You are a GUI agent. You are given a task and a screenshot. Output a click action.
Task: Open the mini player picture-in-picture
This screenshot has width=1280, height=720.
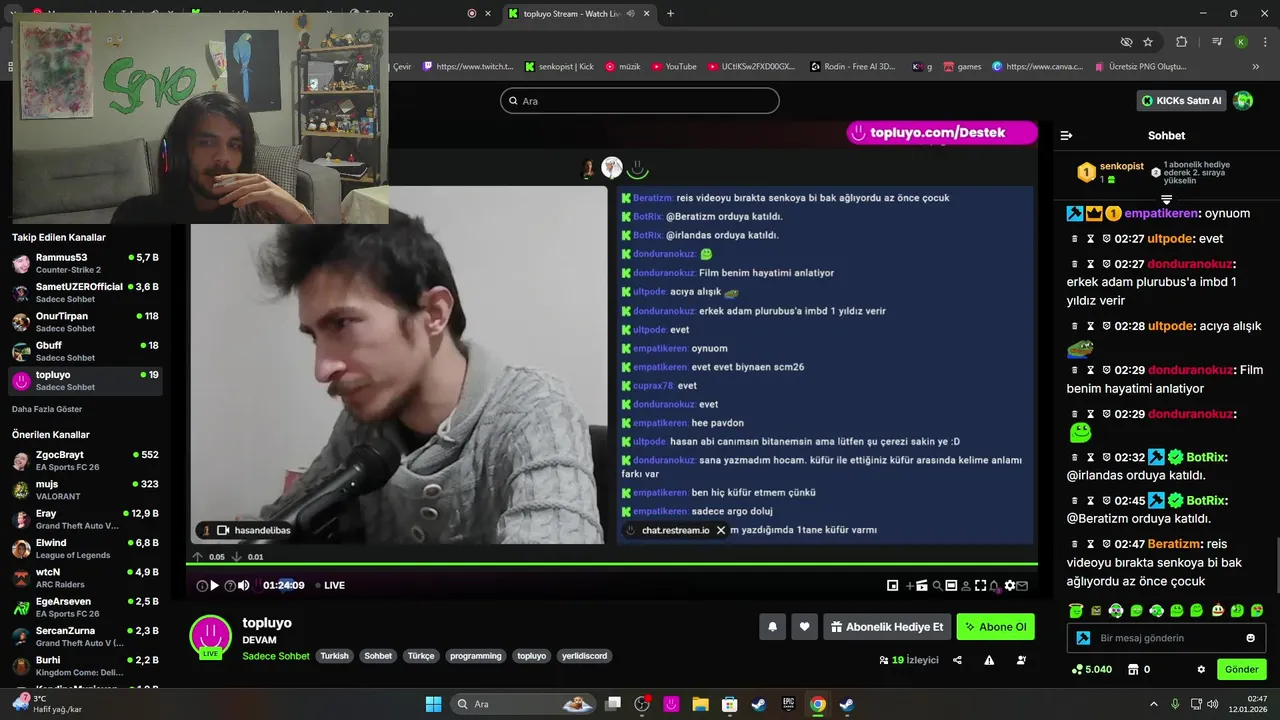coord(893,586)
